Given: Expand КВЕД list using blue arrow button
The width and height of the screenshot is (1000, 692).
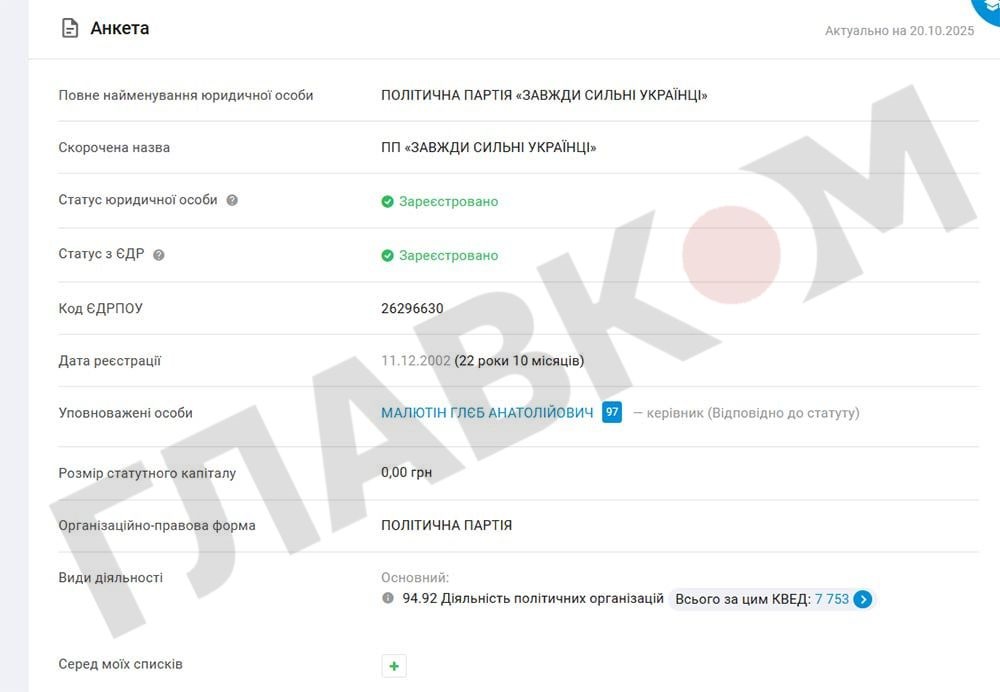Looking at the screenshot, I should 863,599.
